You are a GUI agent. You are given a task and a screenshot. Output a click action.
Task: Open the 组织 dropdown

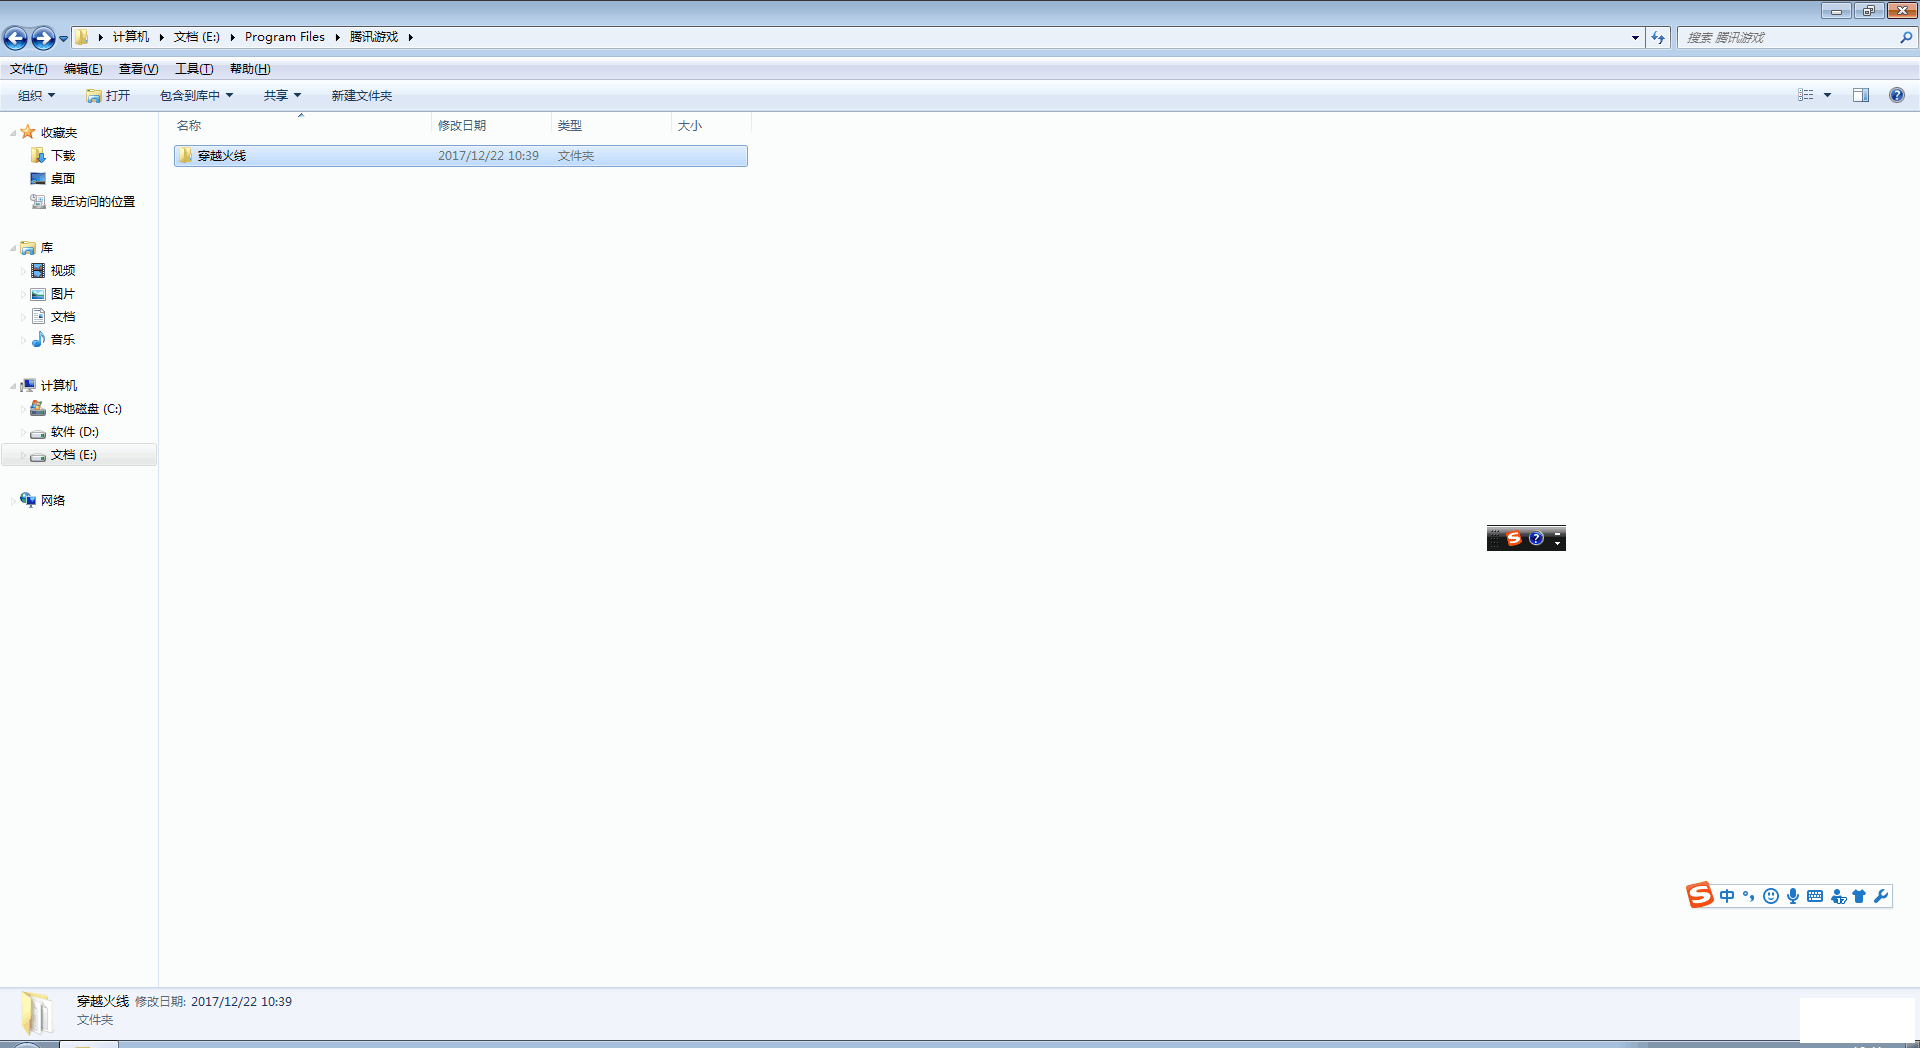click(x=37, y=96)
